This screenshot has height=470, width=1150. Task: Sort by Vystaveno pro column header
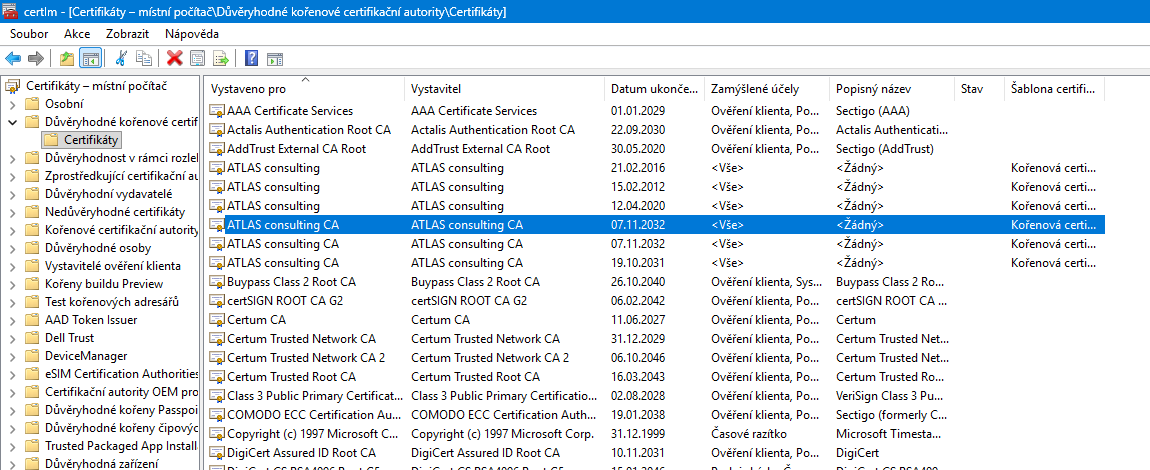point(304,89)
